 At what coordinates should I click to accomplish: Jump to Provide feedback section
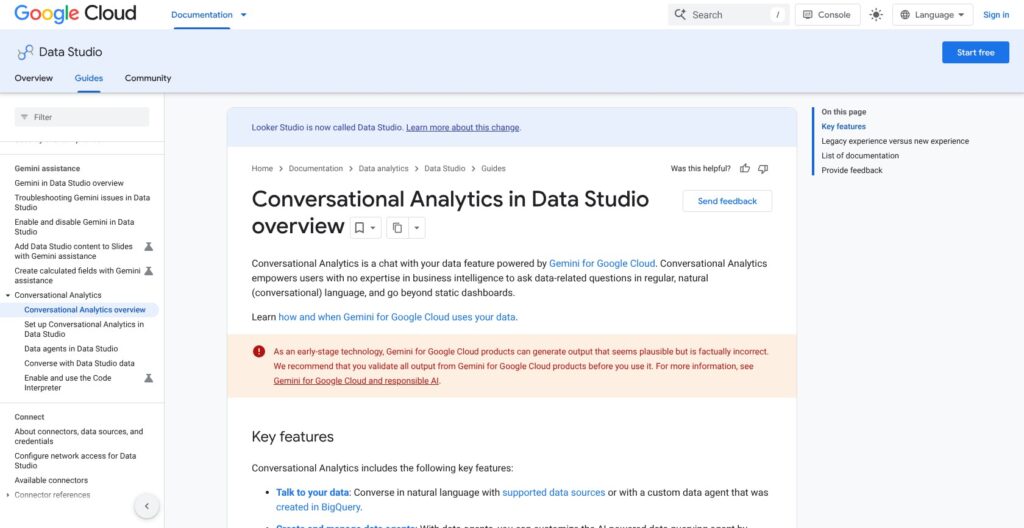click(852, 170)
